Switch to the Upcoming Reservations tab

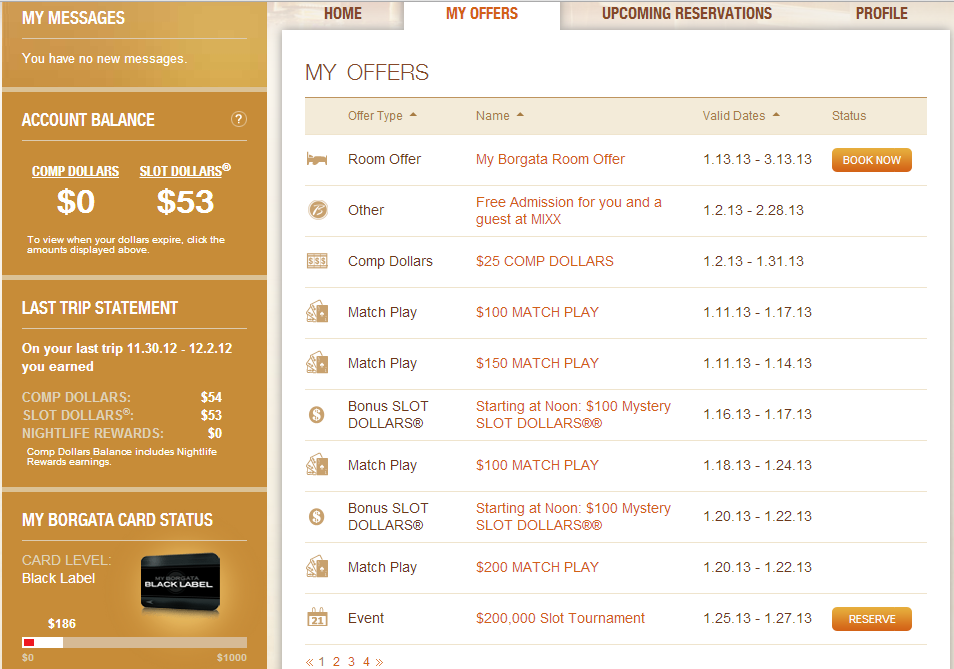coord(687,13)
